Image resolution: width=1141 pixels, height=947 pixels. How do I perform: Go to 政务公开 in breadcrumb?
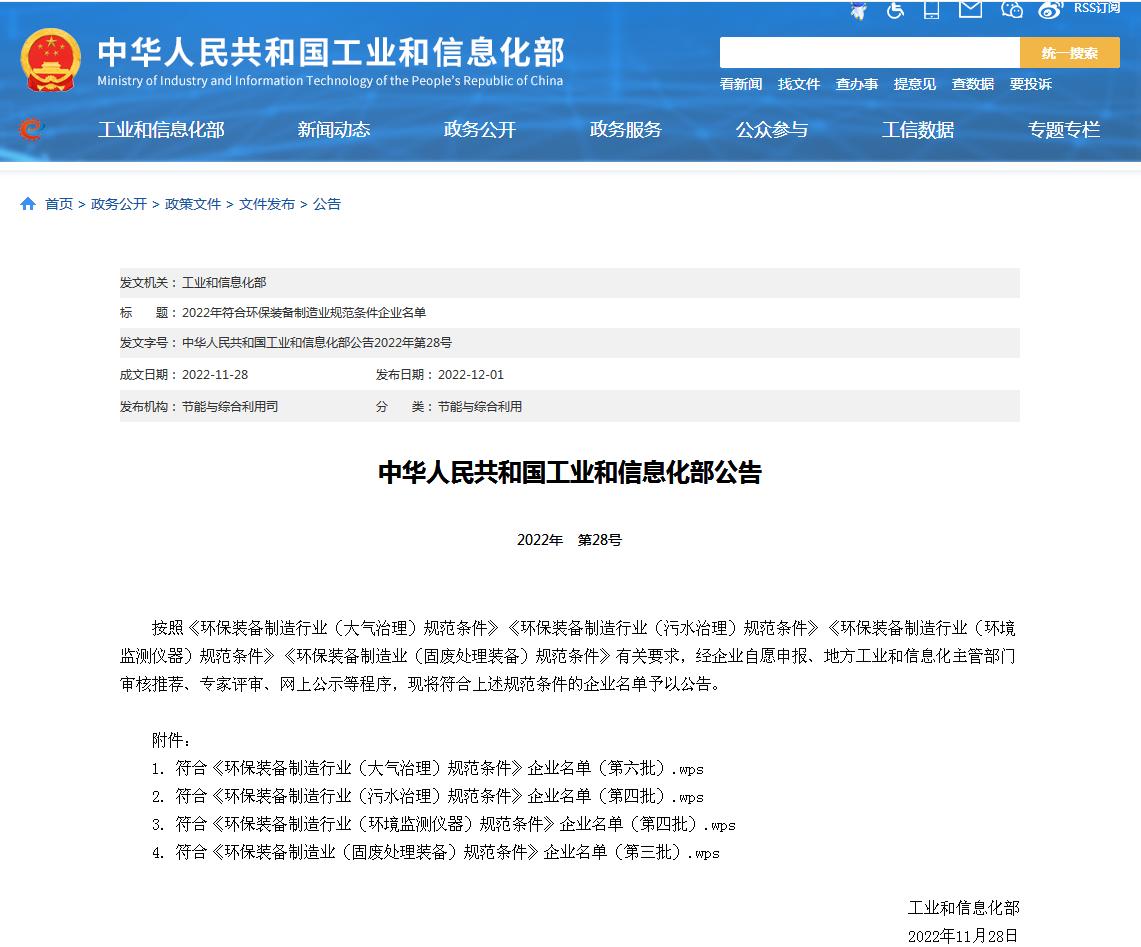[119, 204]
